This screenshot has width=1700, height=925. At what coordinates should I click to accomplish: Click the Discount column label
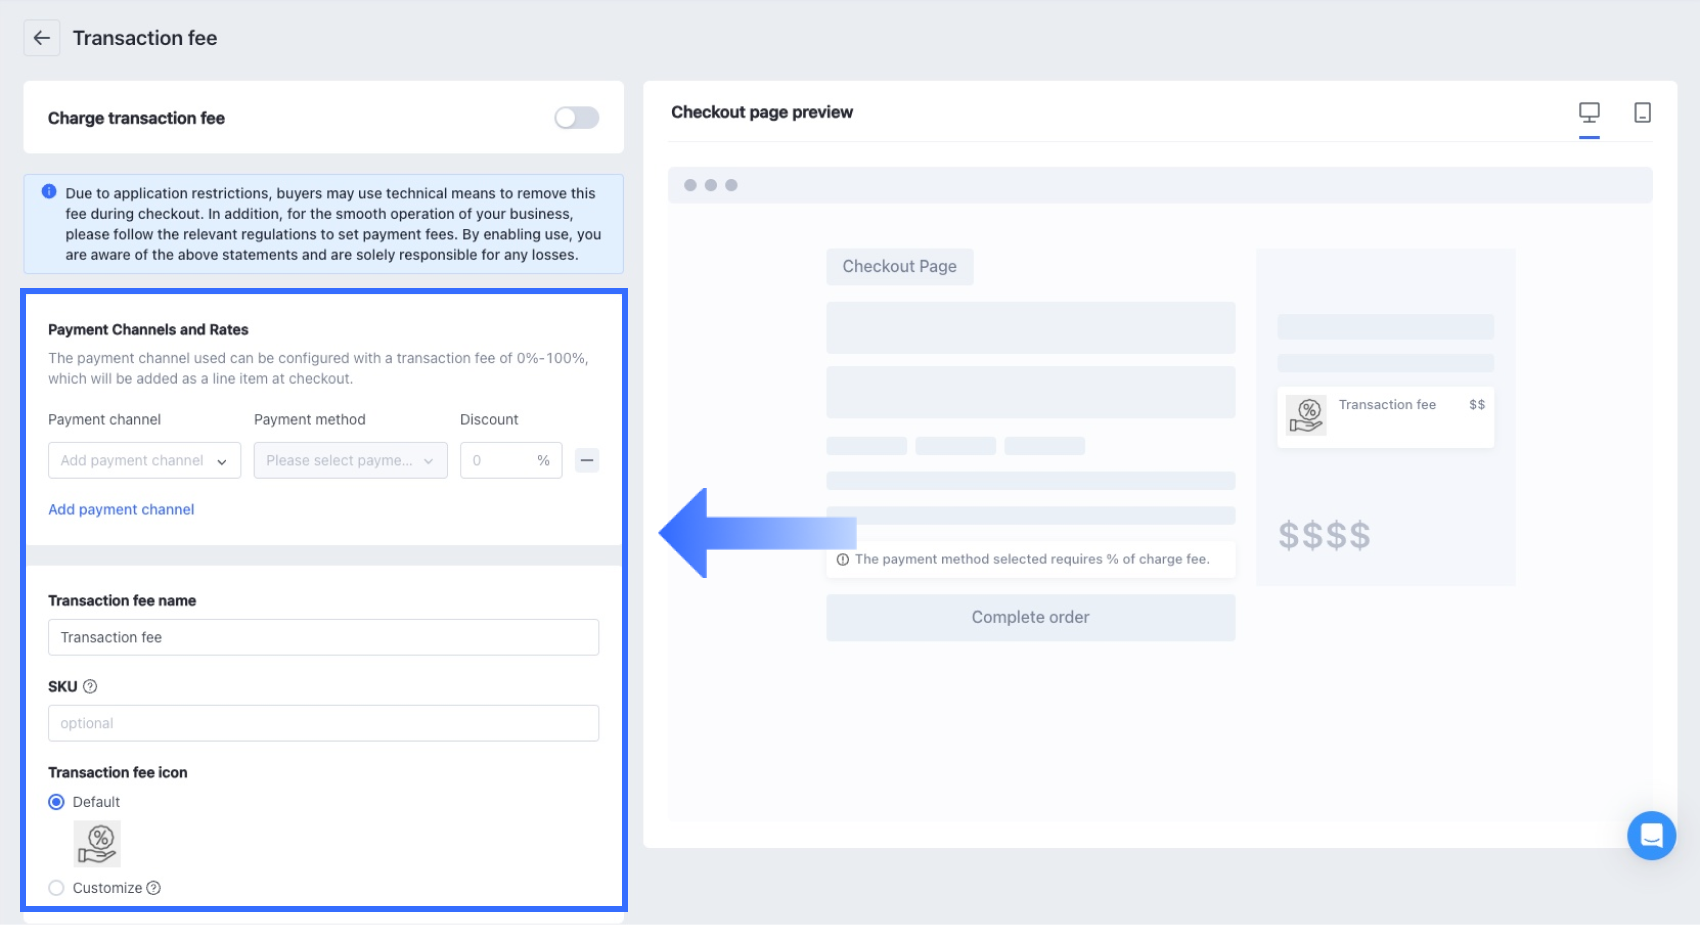489,419
